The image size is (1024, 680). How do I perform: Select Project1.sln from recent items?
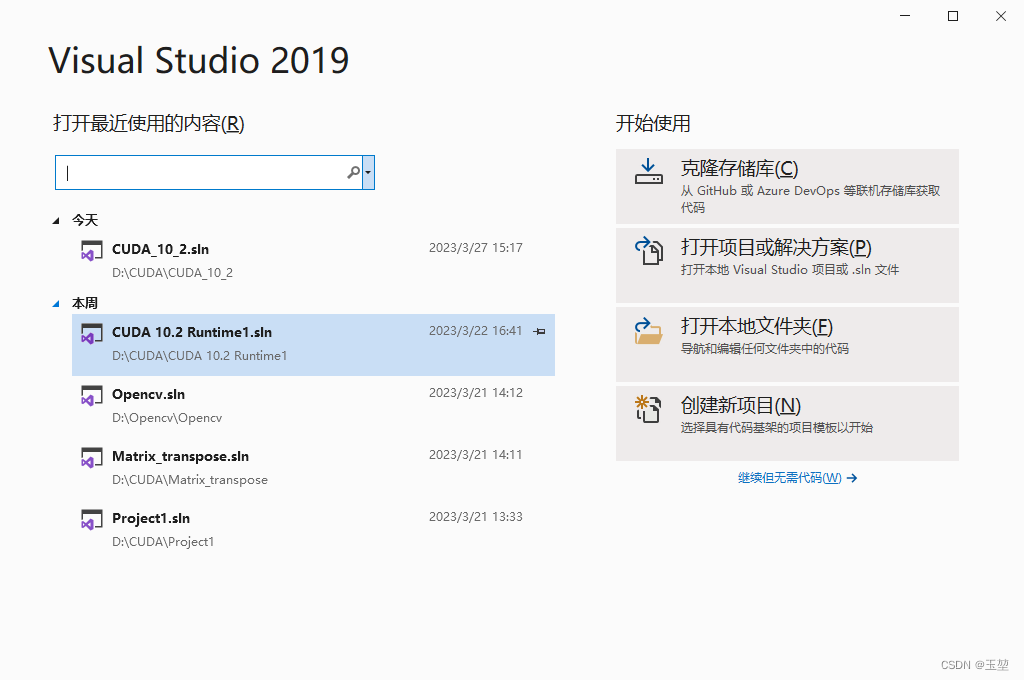(152, 518)
